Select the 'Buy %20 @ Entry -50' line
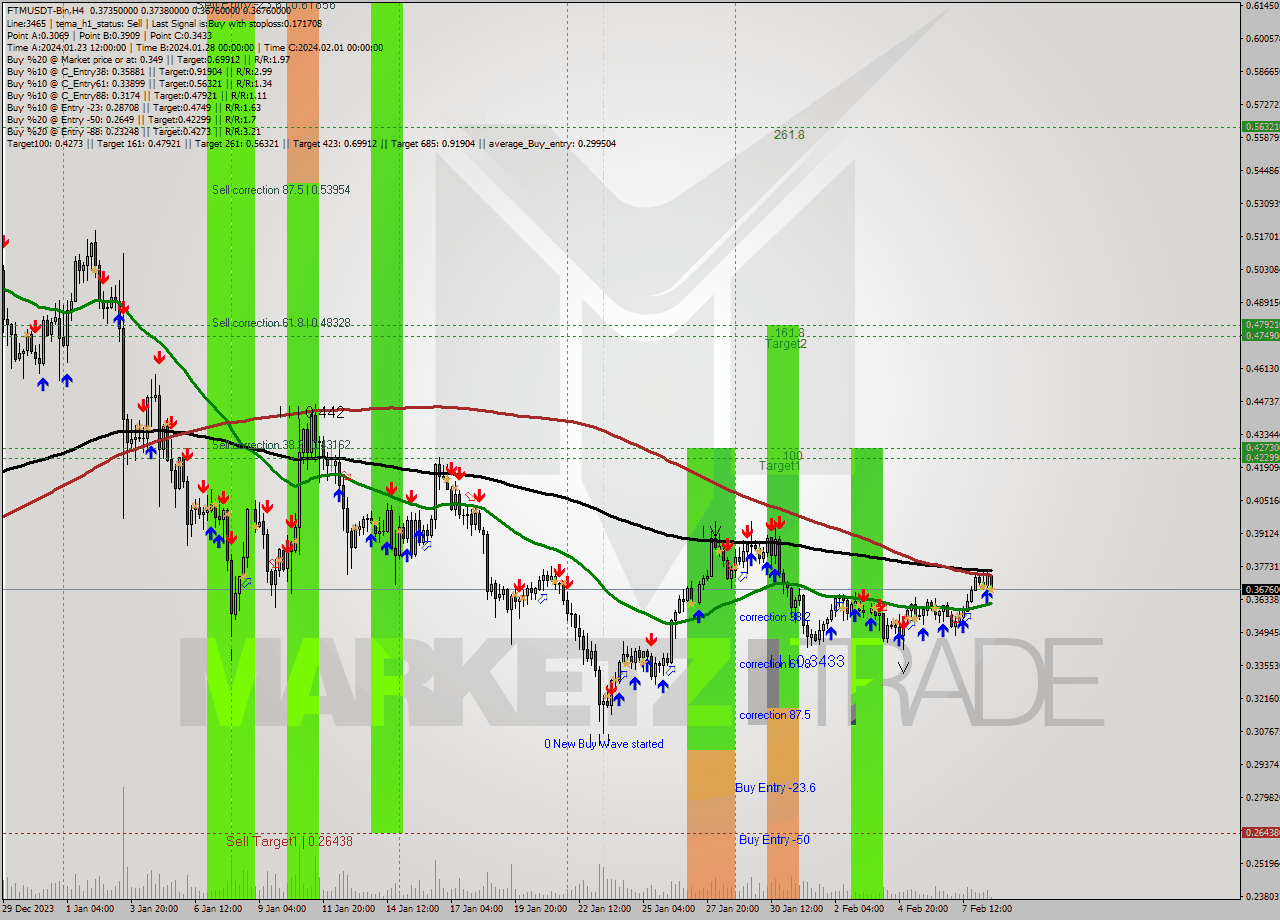Image resolution: width=1280 pixels, height=920 pixels. [x=131, y=119]
